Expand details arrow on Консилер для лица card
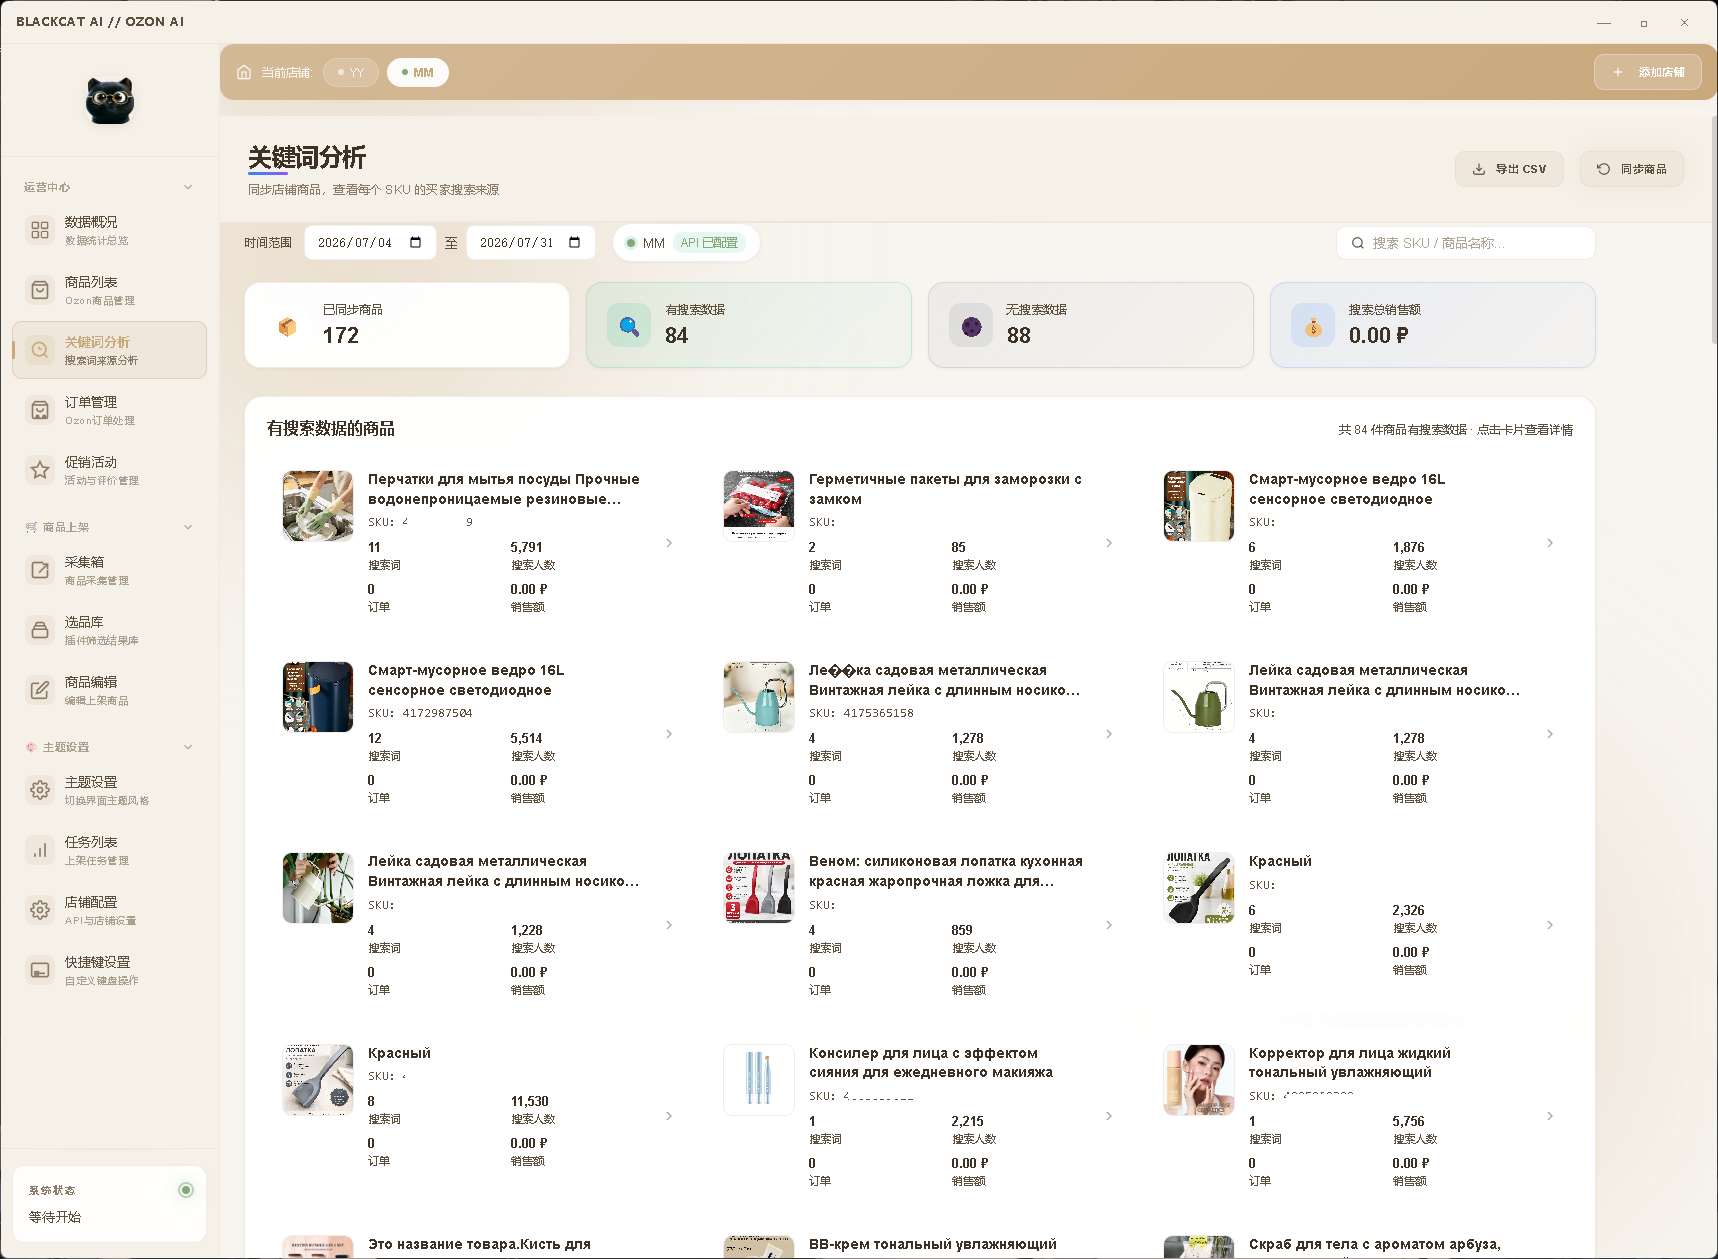Viewport: 1718px width, 1259px height. coord(1109,1116)
